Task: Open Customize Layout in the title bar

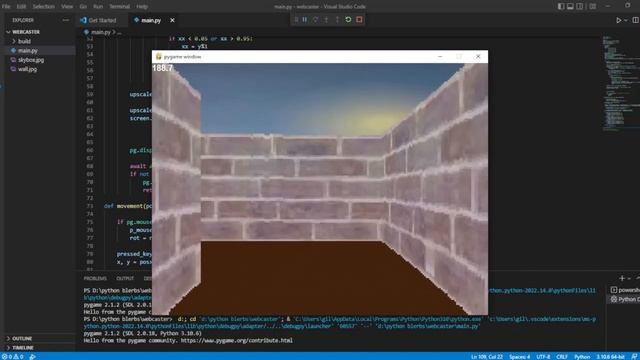Action: tap(593, 6)
